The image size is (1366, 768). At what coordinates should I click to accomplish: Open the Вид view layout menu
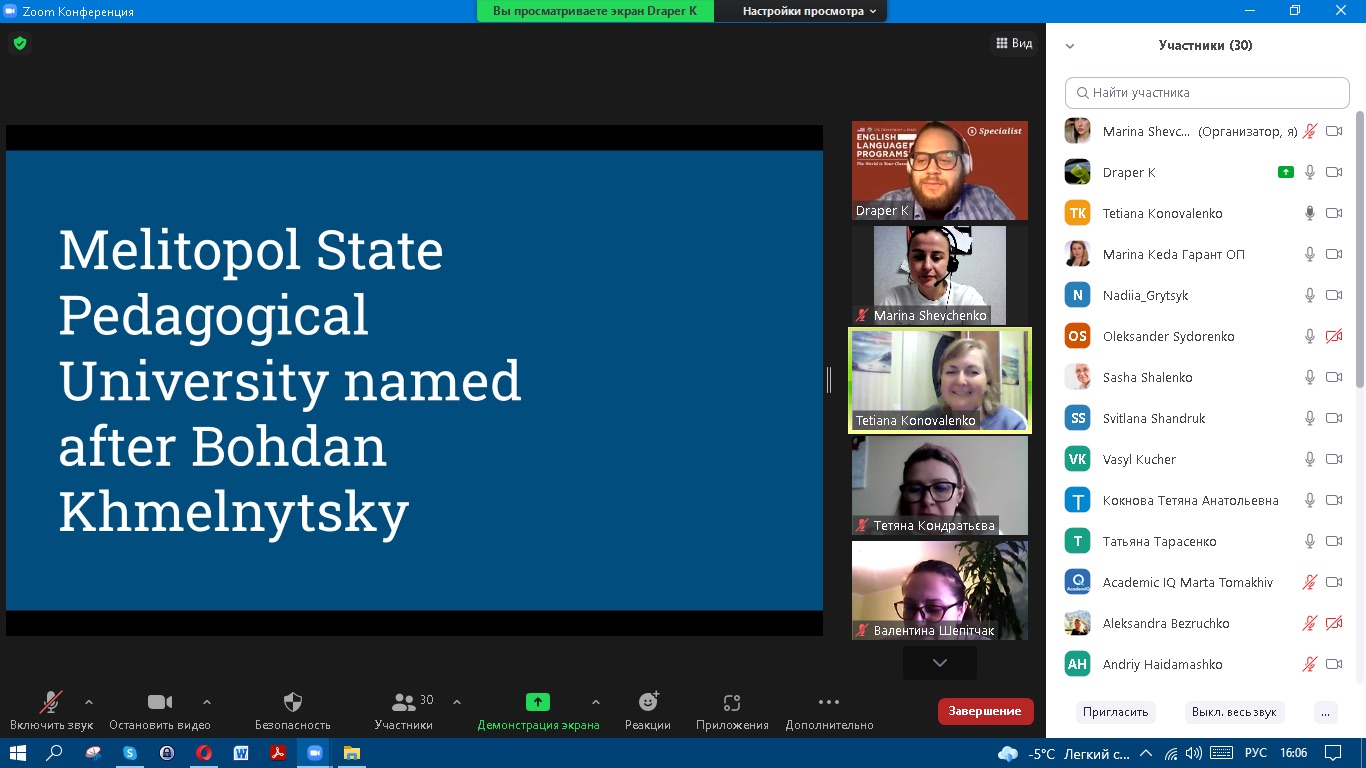(x=1014, y=43)
